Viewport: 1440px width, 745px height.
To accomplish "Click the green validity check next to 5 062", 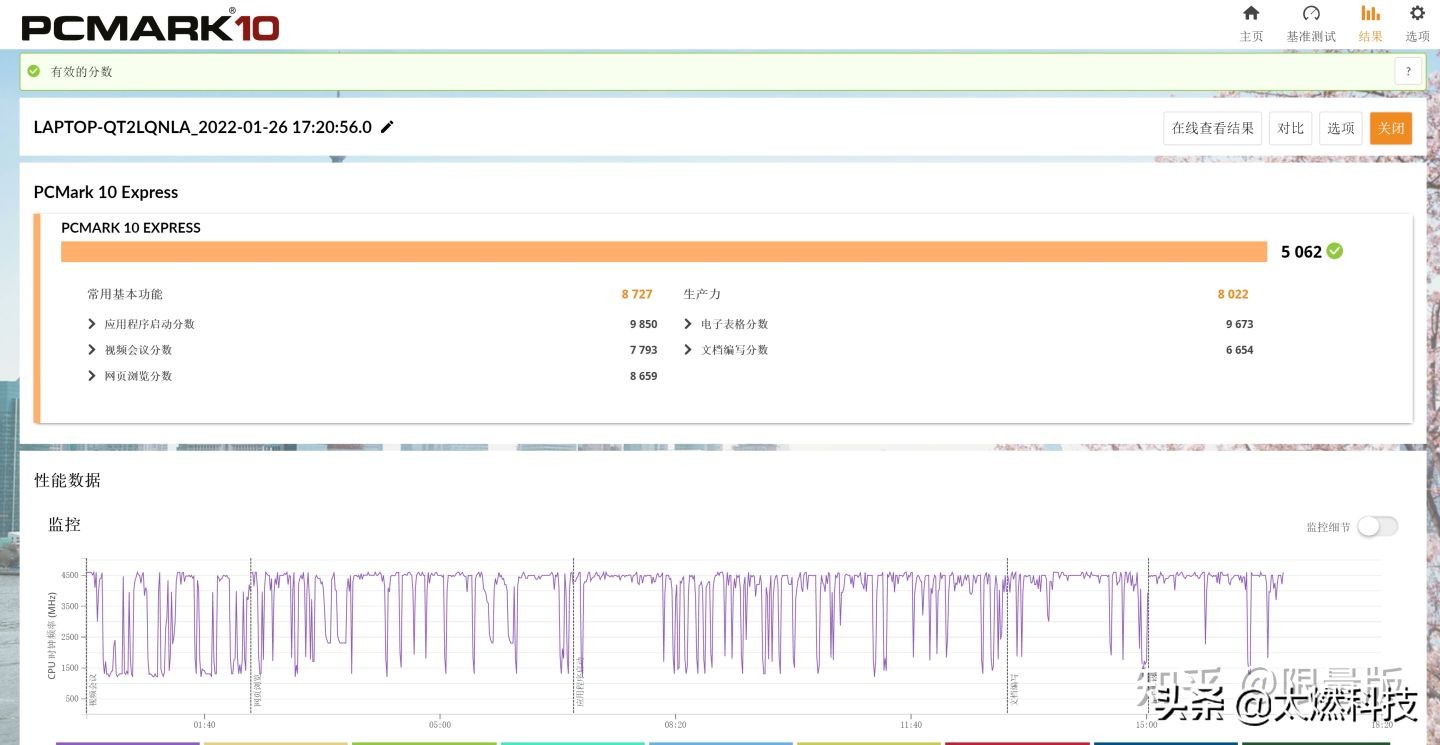I will (x=1335, y=251).
